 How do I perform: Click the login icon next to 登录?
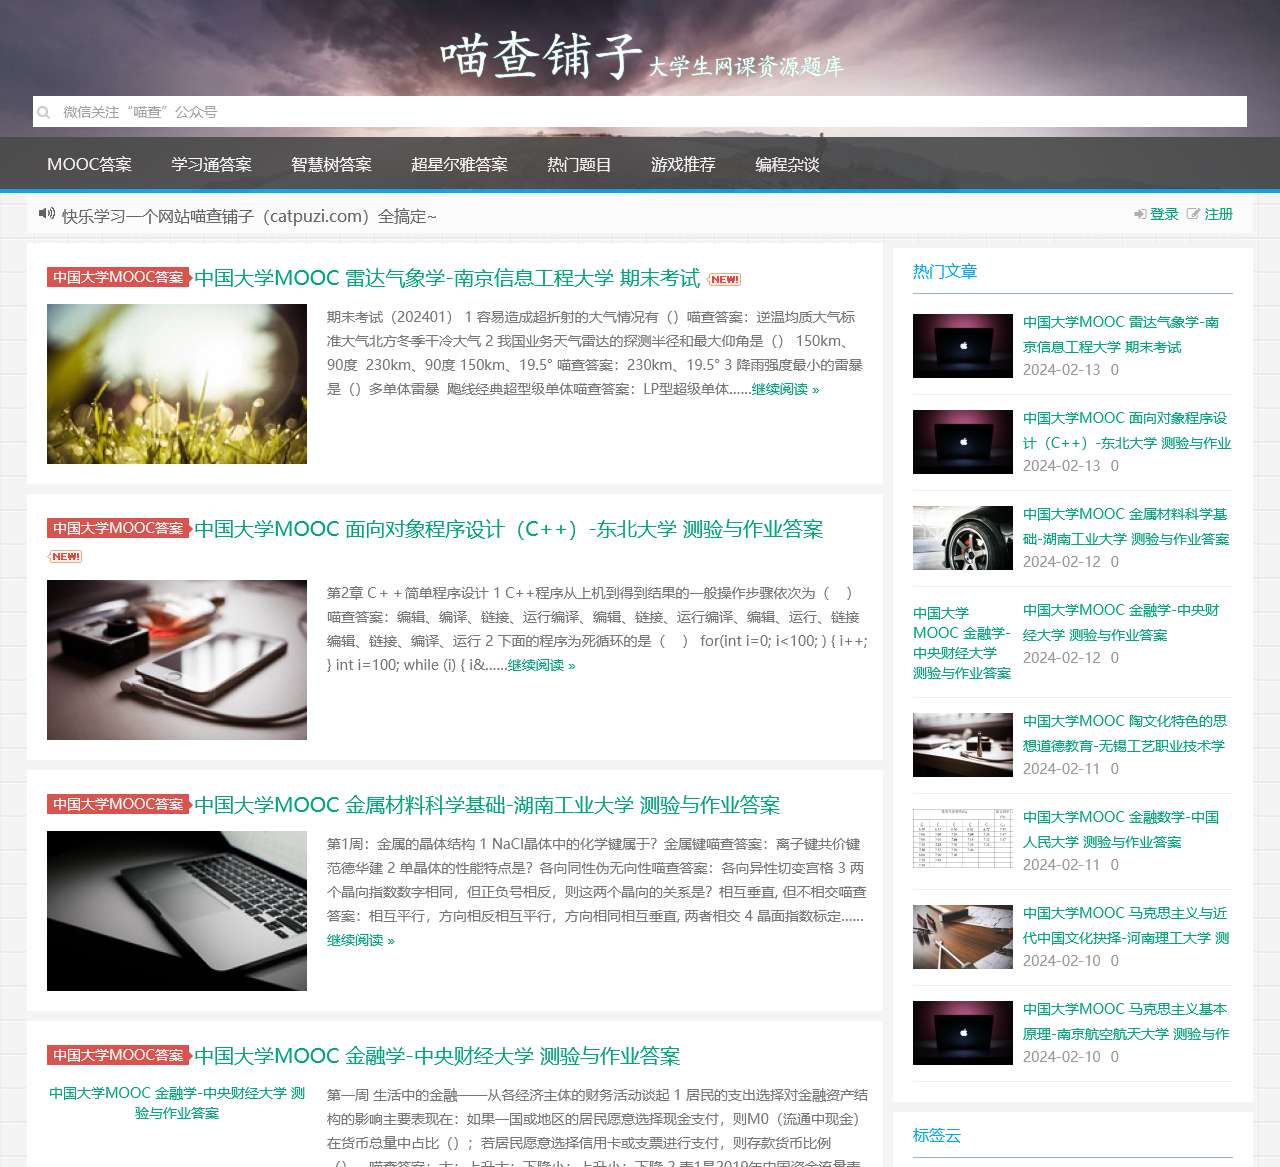click(x=1140, y=214)
